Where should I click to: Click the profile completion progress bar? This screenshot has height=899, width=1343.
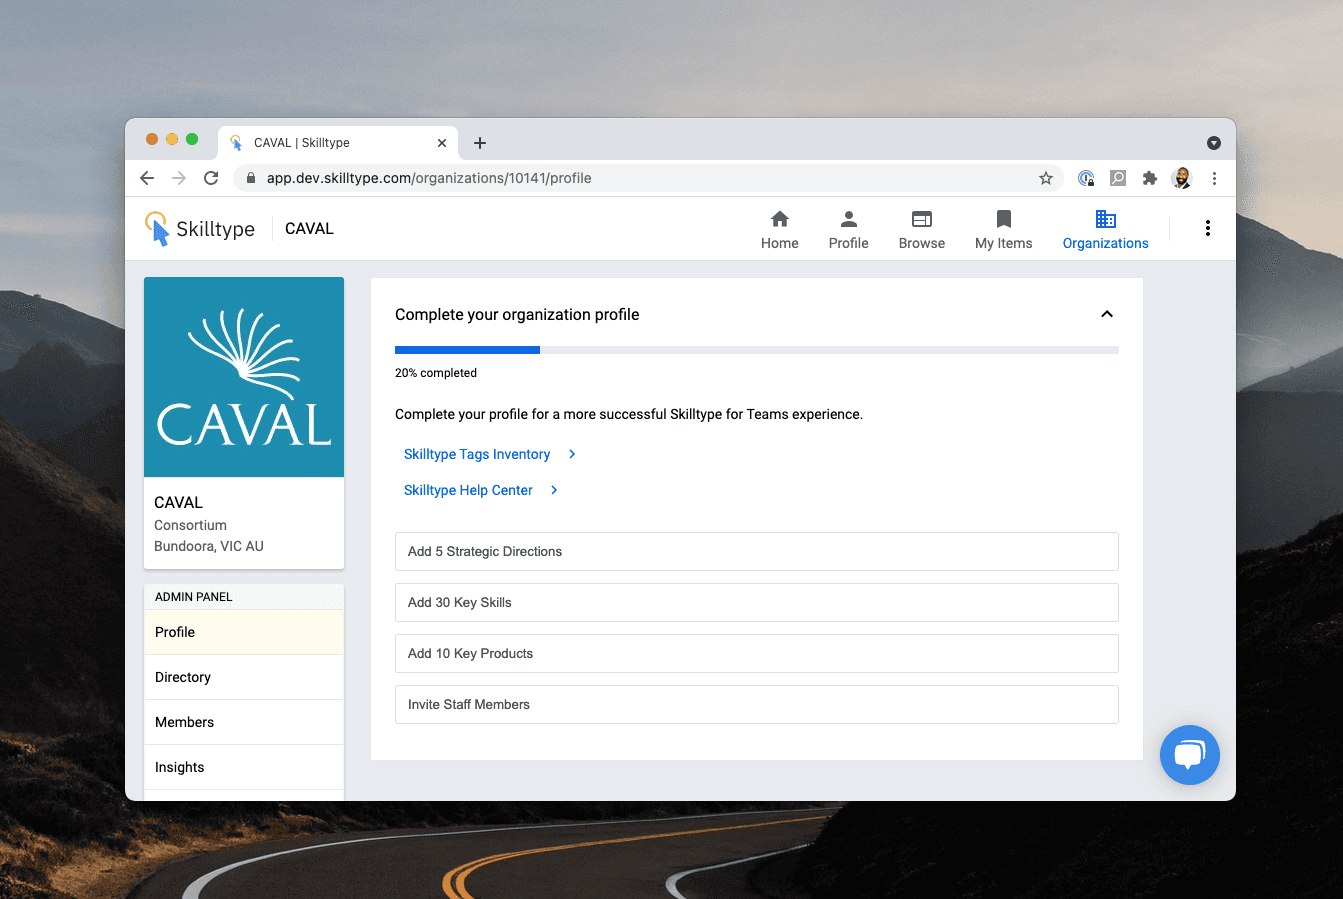(x=757, y=350)
